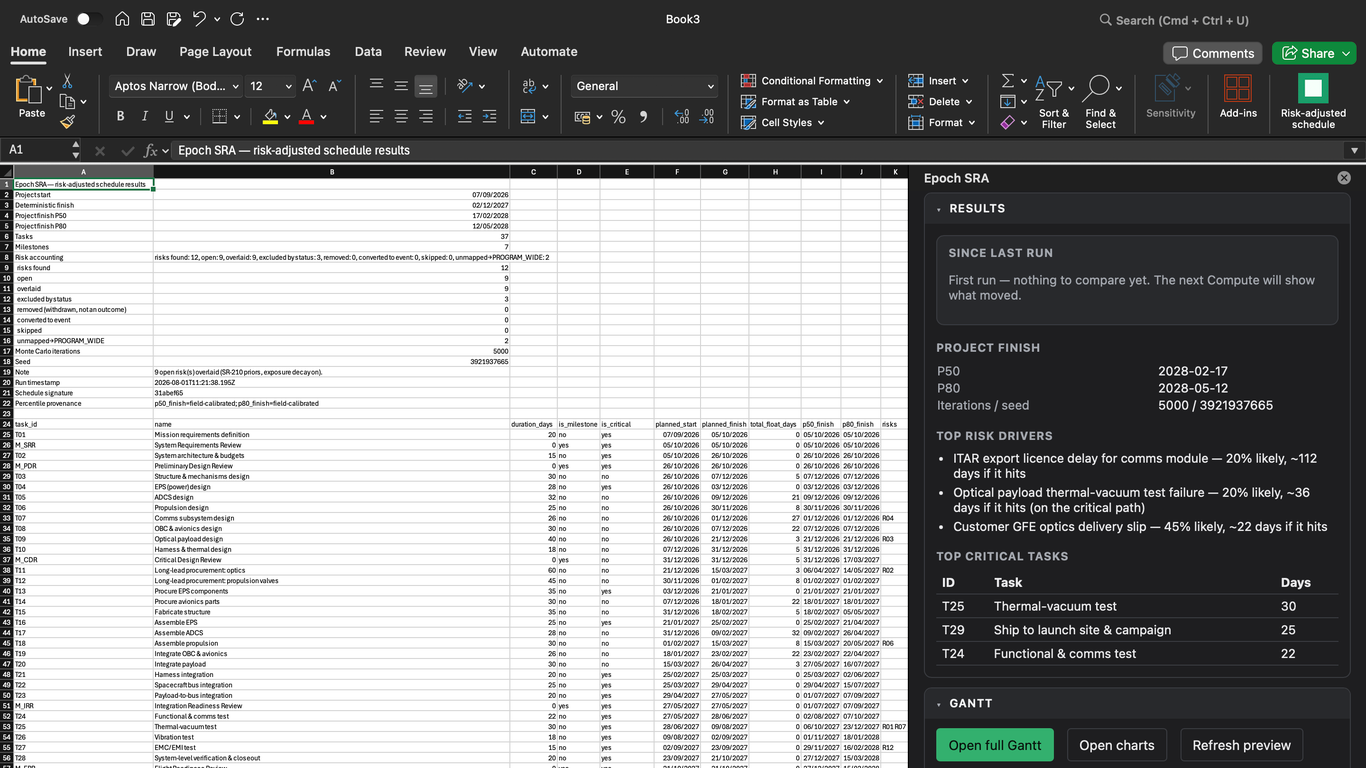Open the View tab
Screen dimensions: 1366x768
click(x=483, y=51)
